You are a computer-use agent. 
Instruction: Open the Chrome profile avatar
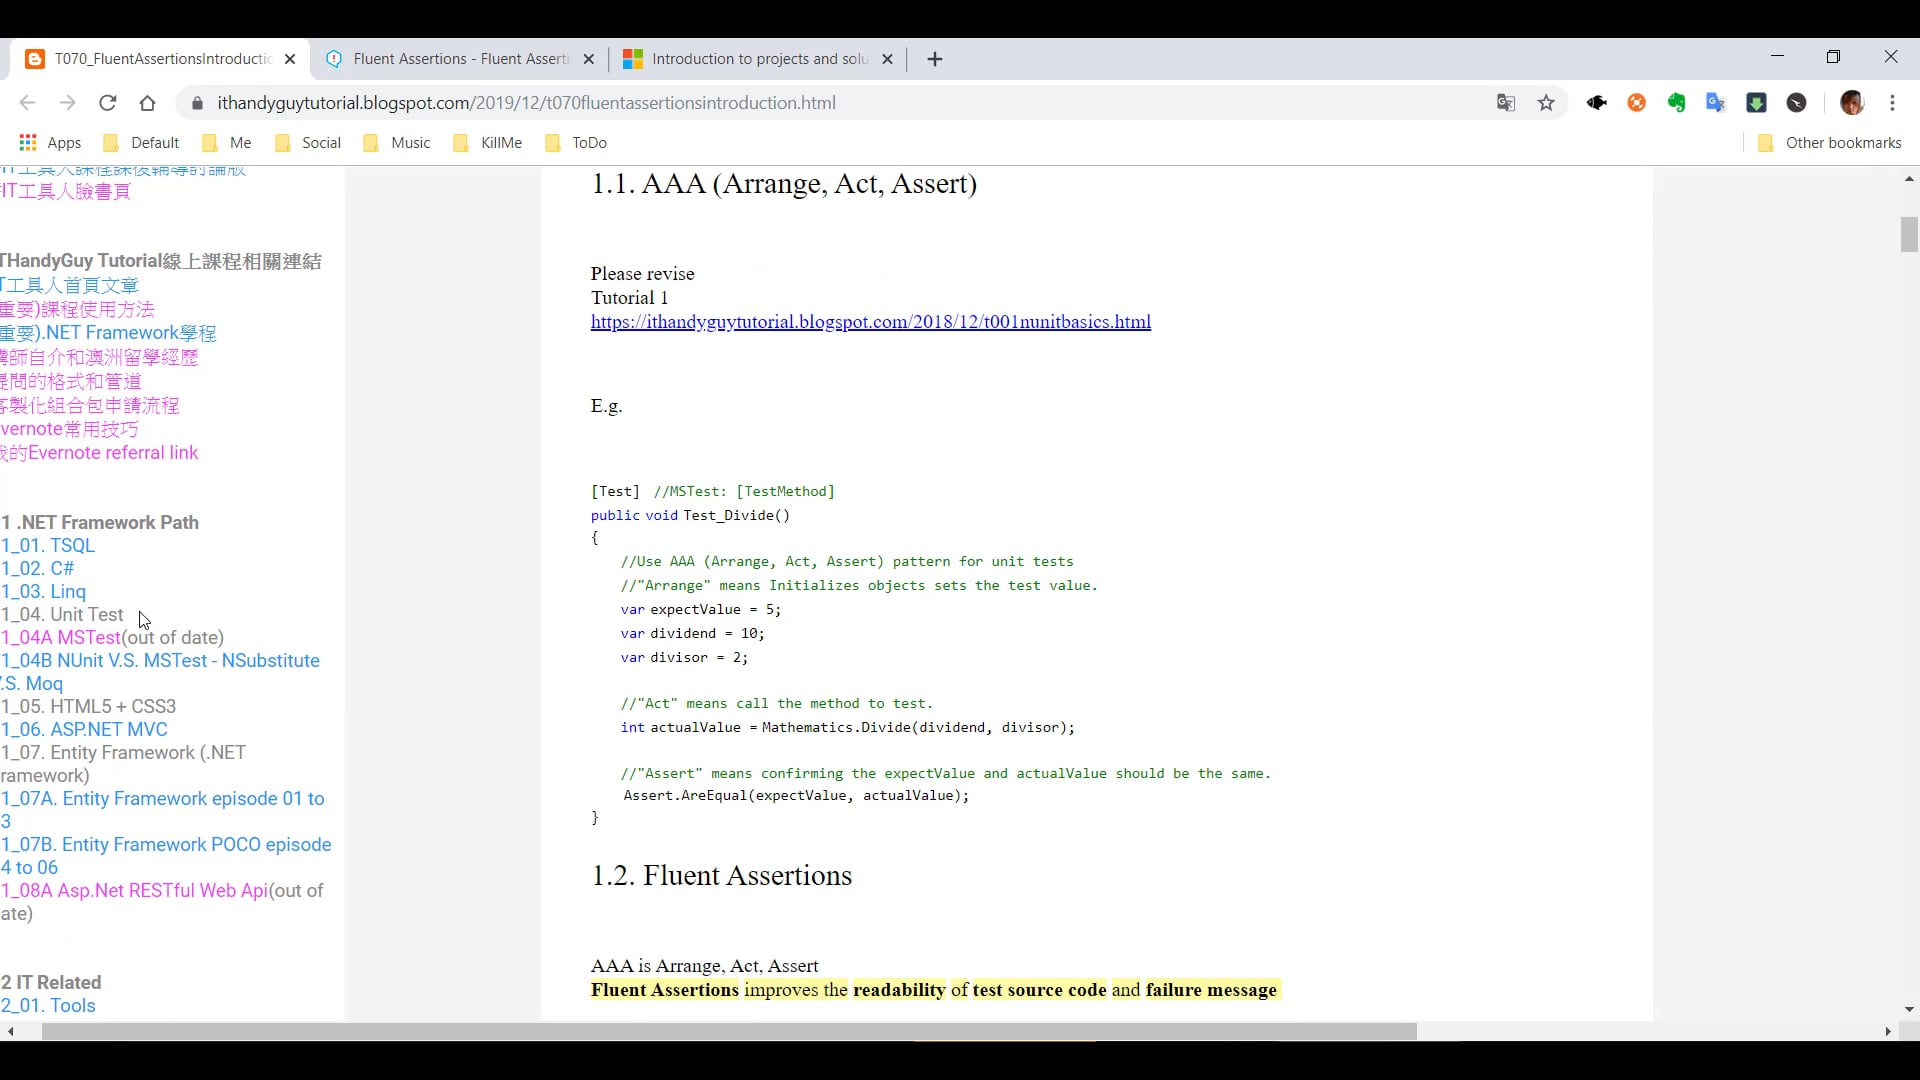1853,102
